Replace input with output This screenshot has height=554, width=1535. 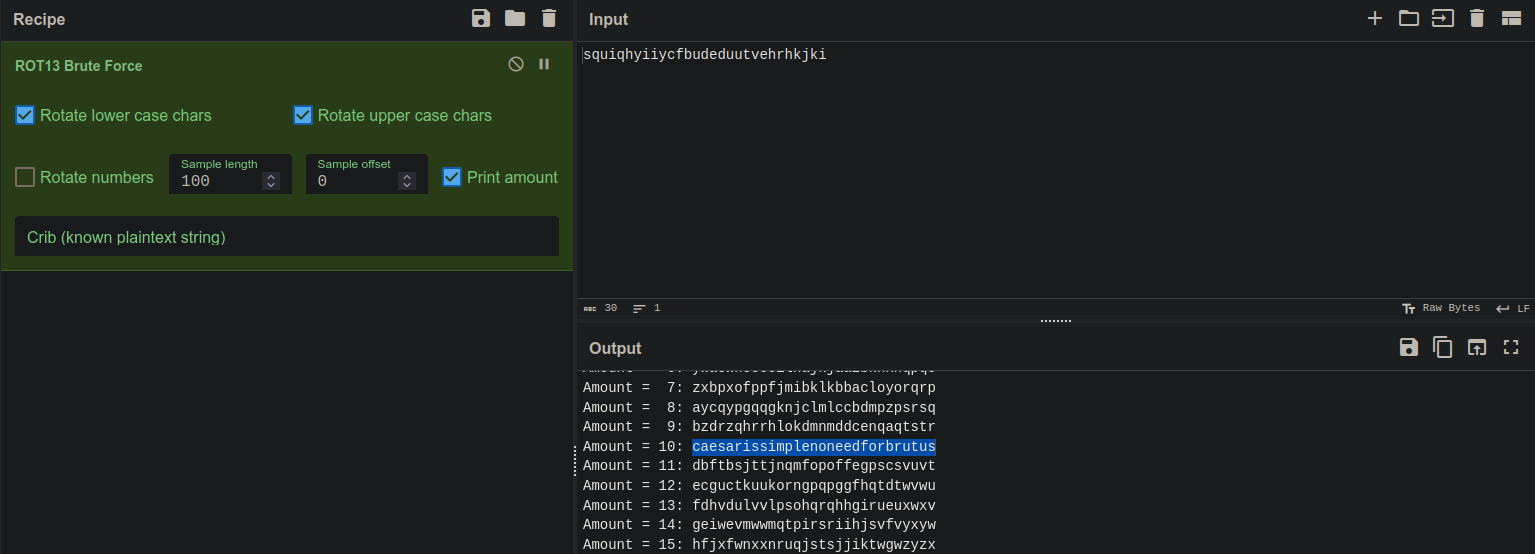pos(1477,347)
